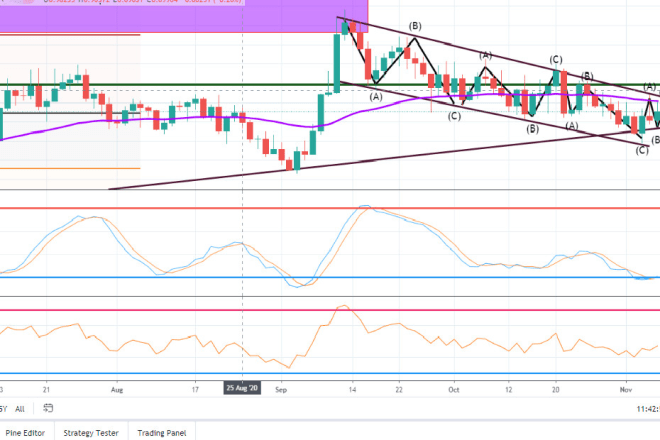Select the short orange horizontal line drawing
Screen dimensions: 660x440
[x=70, y=168]
